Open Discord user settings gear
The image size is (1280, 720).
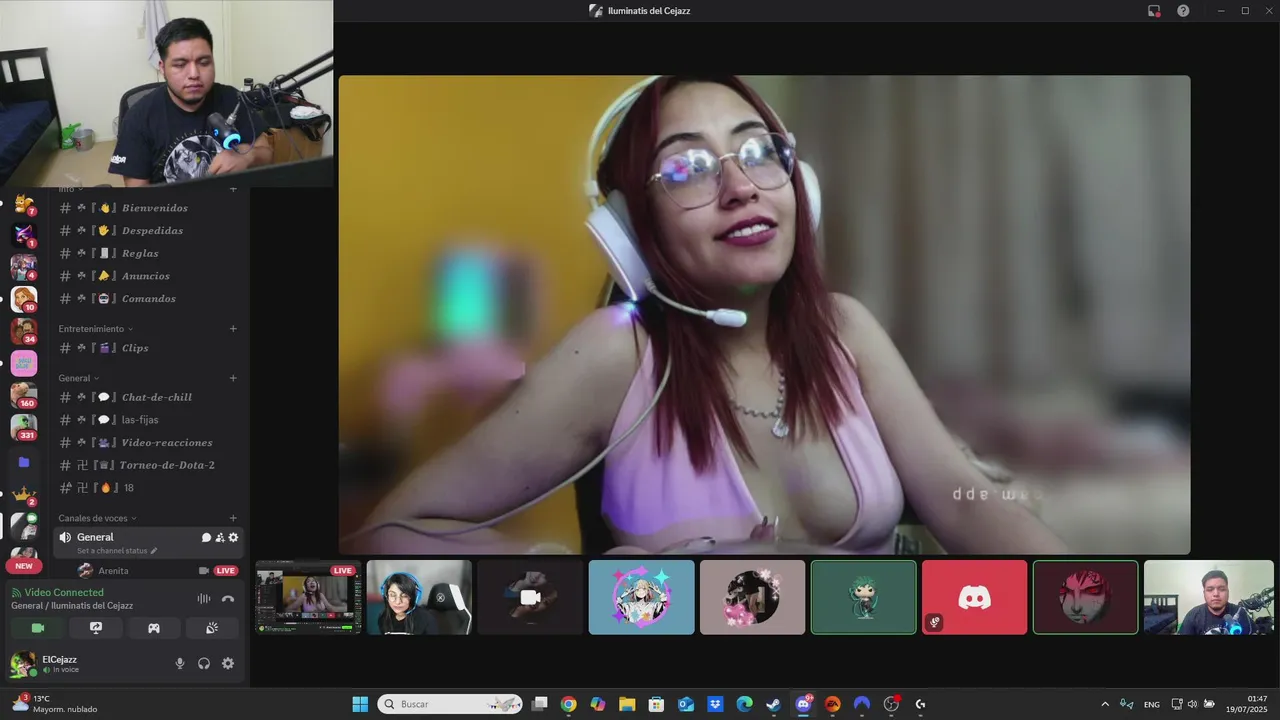(x=228, y=663)
